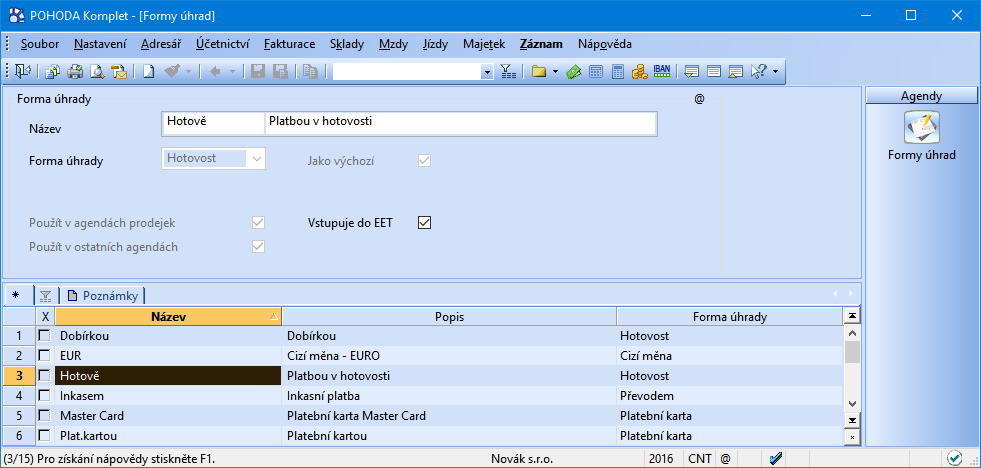Open print preview magnifier icon
The width and height of the screenshot is (981, 468).
[x=97, y=72]
